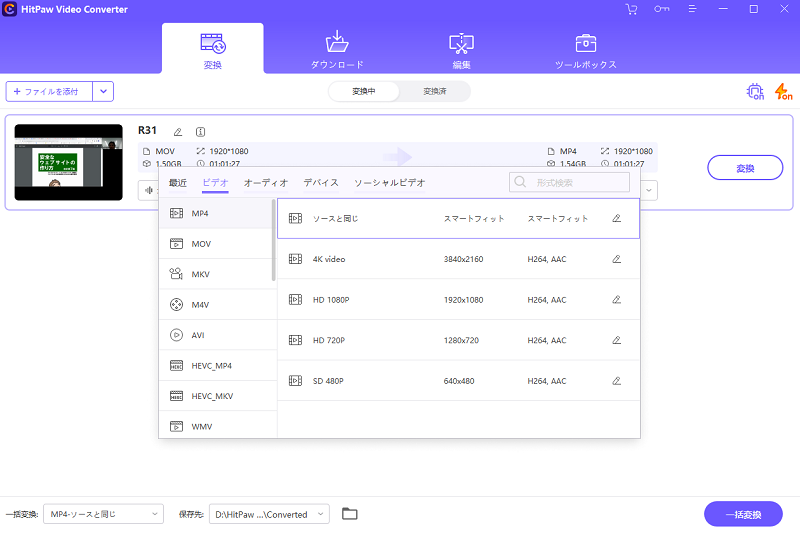Viewport: 800px width, 540px height.
Task: Click the MKV camera icon
Action: pos(176,274)
